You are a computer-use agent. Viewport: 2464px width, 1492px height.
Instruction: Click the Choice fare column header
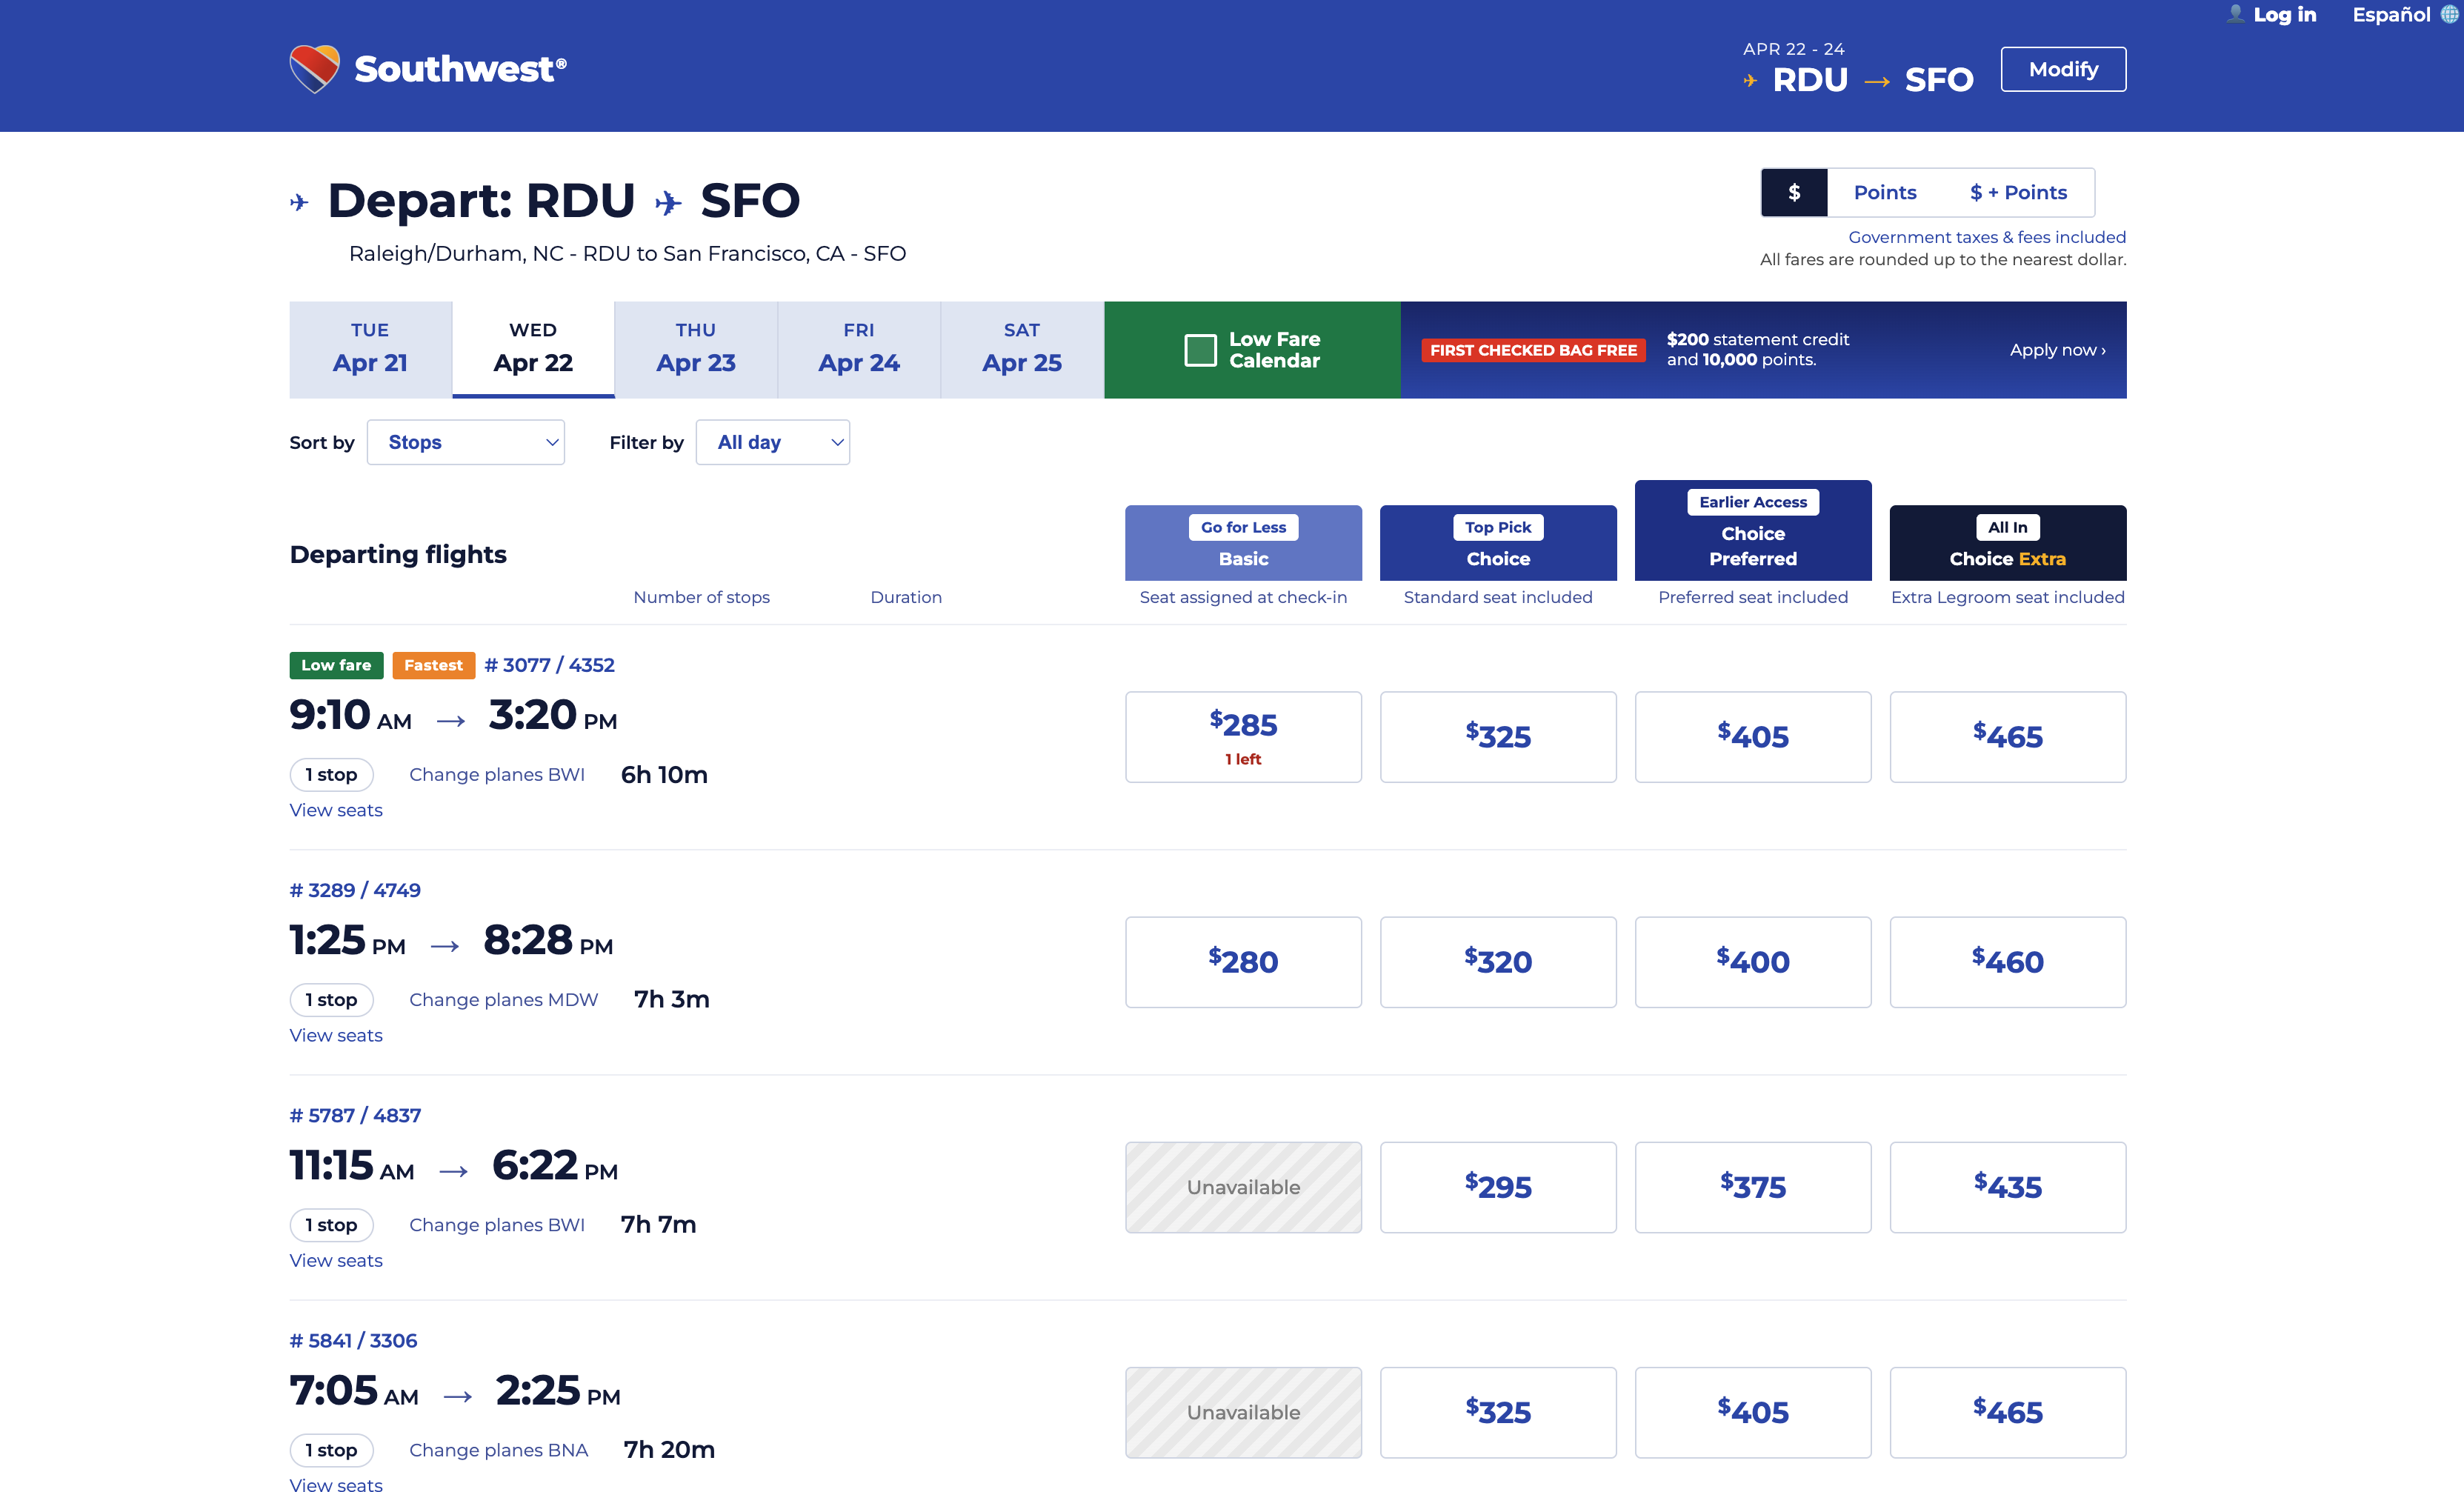[x=1498, y=543]
